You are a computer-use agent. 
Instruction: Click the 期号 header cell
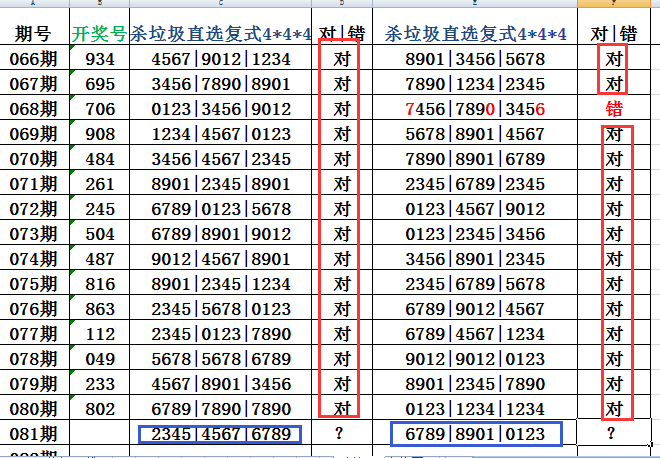pyautogui.click(x=34, y=34)
